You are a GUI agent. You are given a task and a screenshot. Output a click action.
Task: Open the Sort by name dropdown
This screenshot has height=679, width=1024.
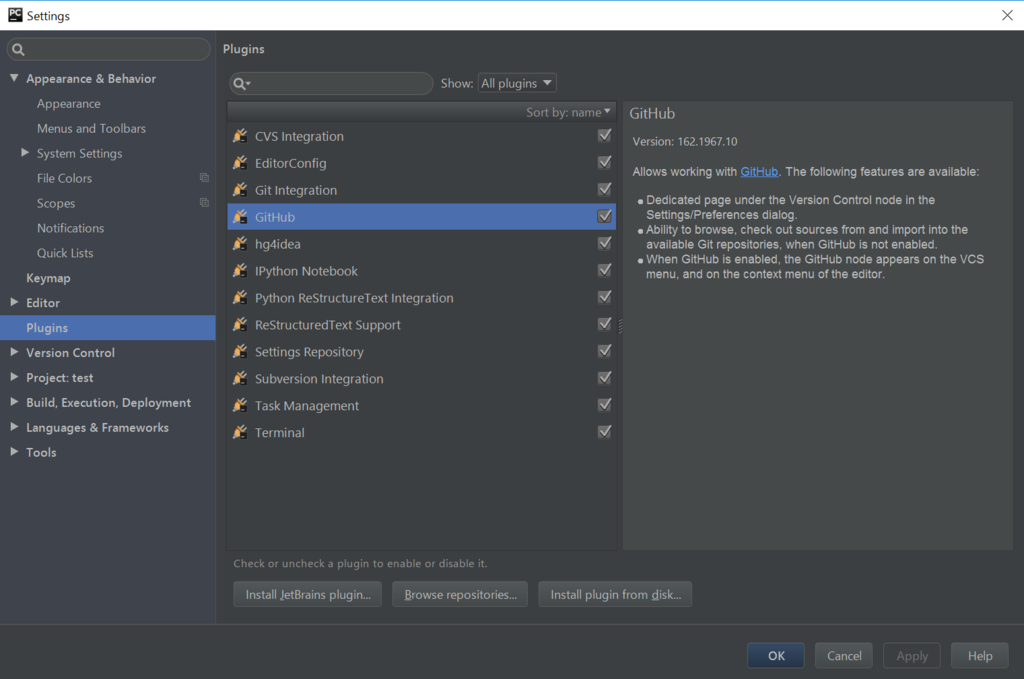click(x=568, y=112)
